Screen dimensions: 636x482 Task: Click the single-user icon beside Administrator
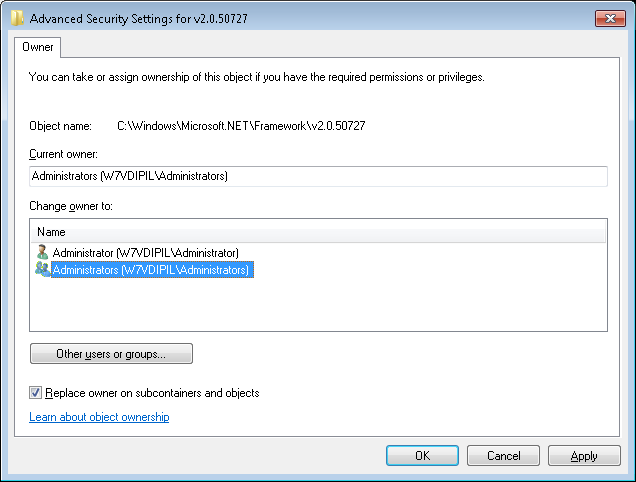[x=42, y=252]
